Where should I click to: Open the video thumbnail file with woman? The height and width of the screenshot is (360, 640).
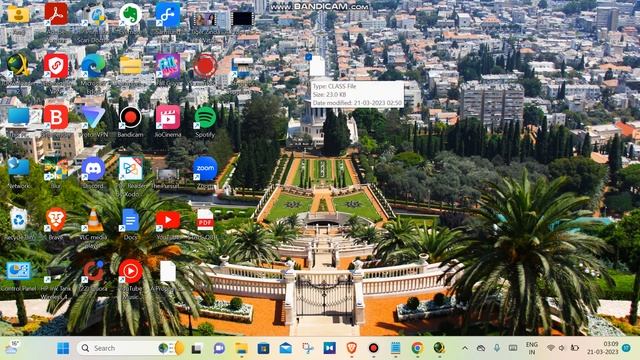(205, 18)
